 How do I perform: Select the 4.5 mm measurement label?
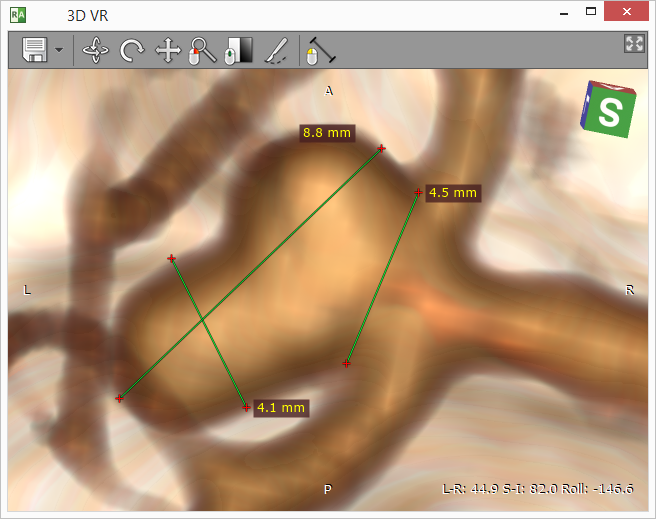coord(452,192)
